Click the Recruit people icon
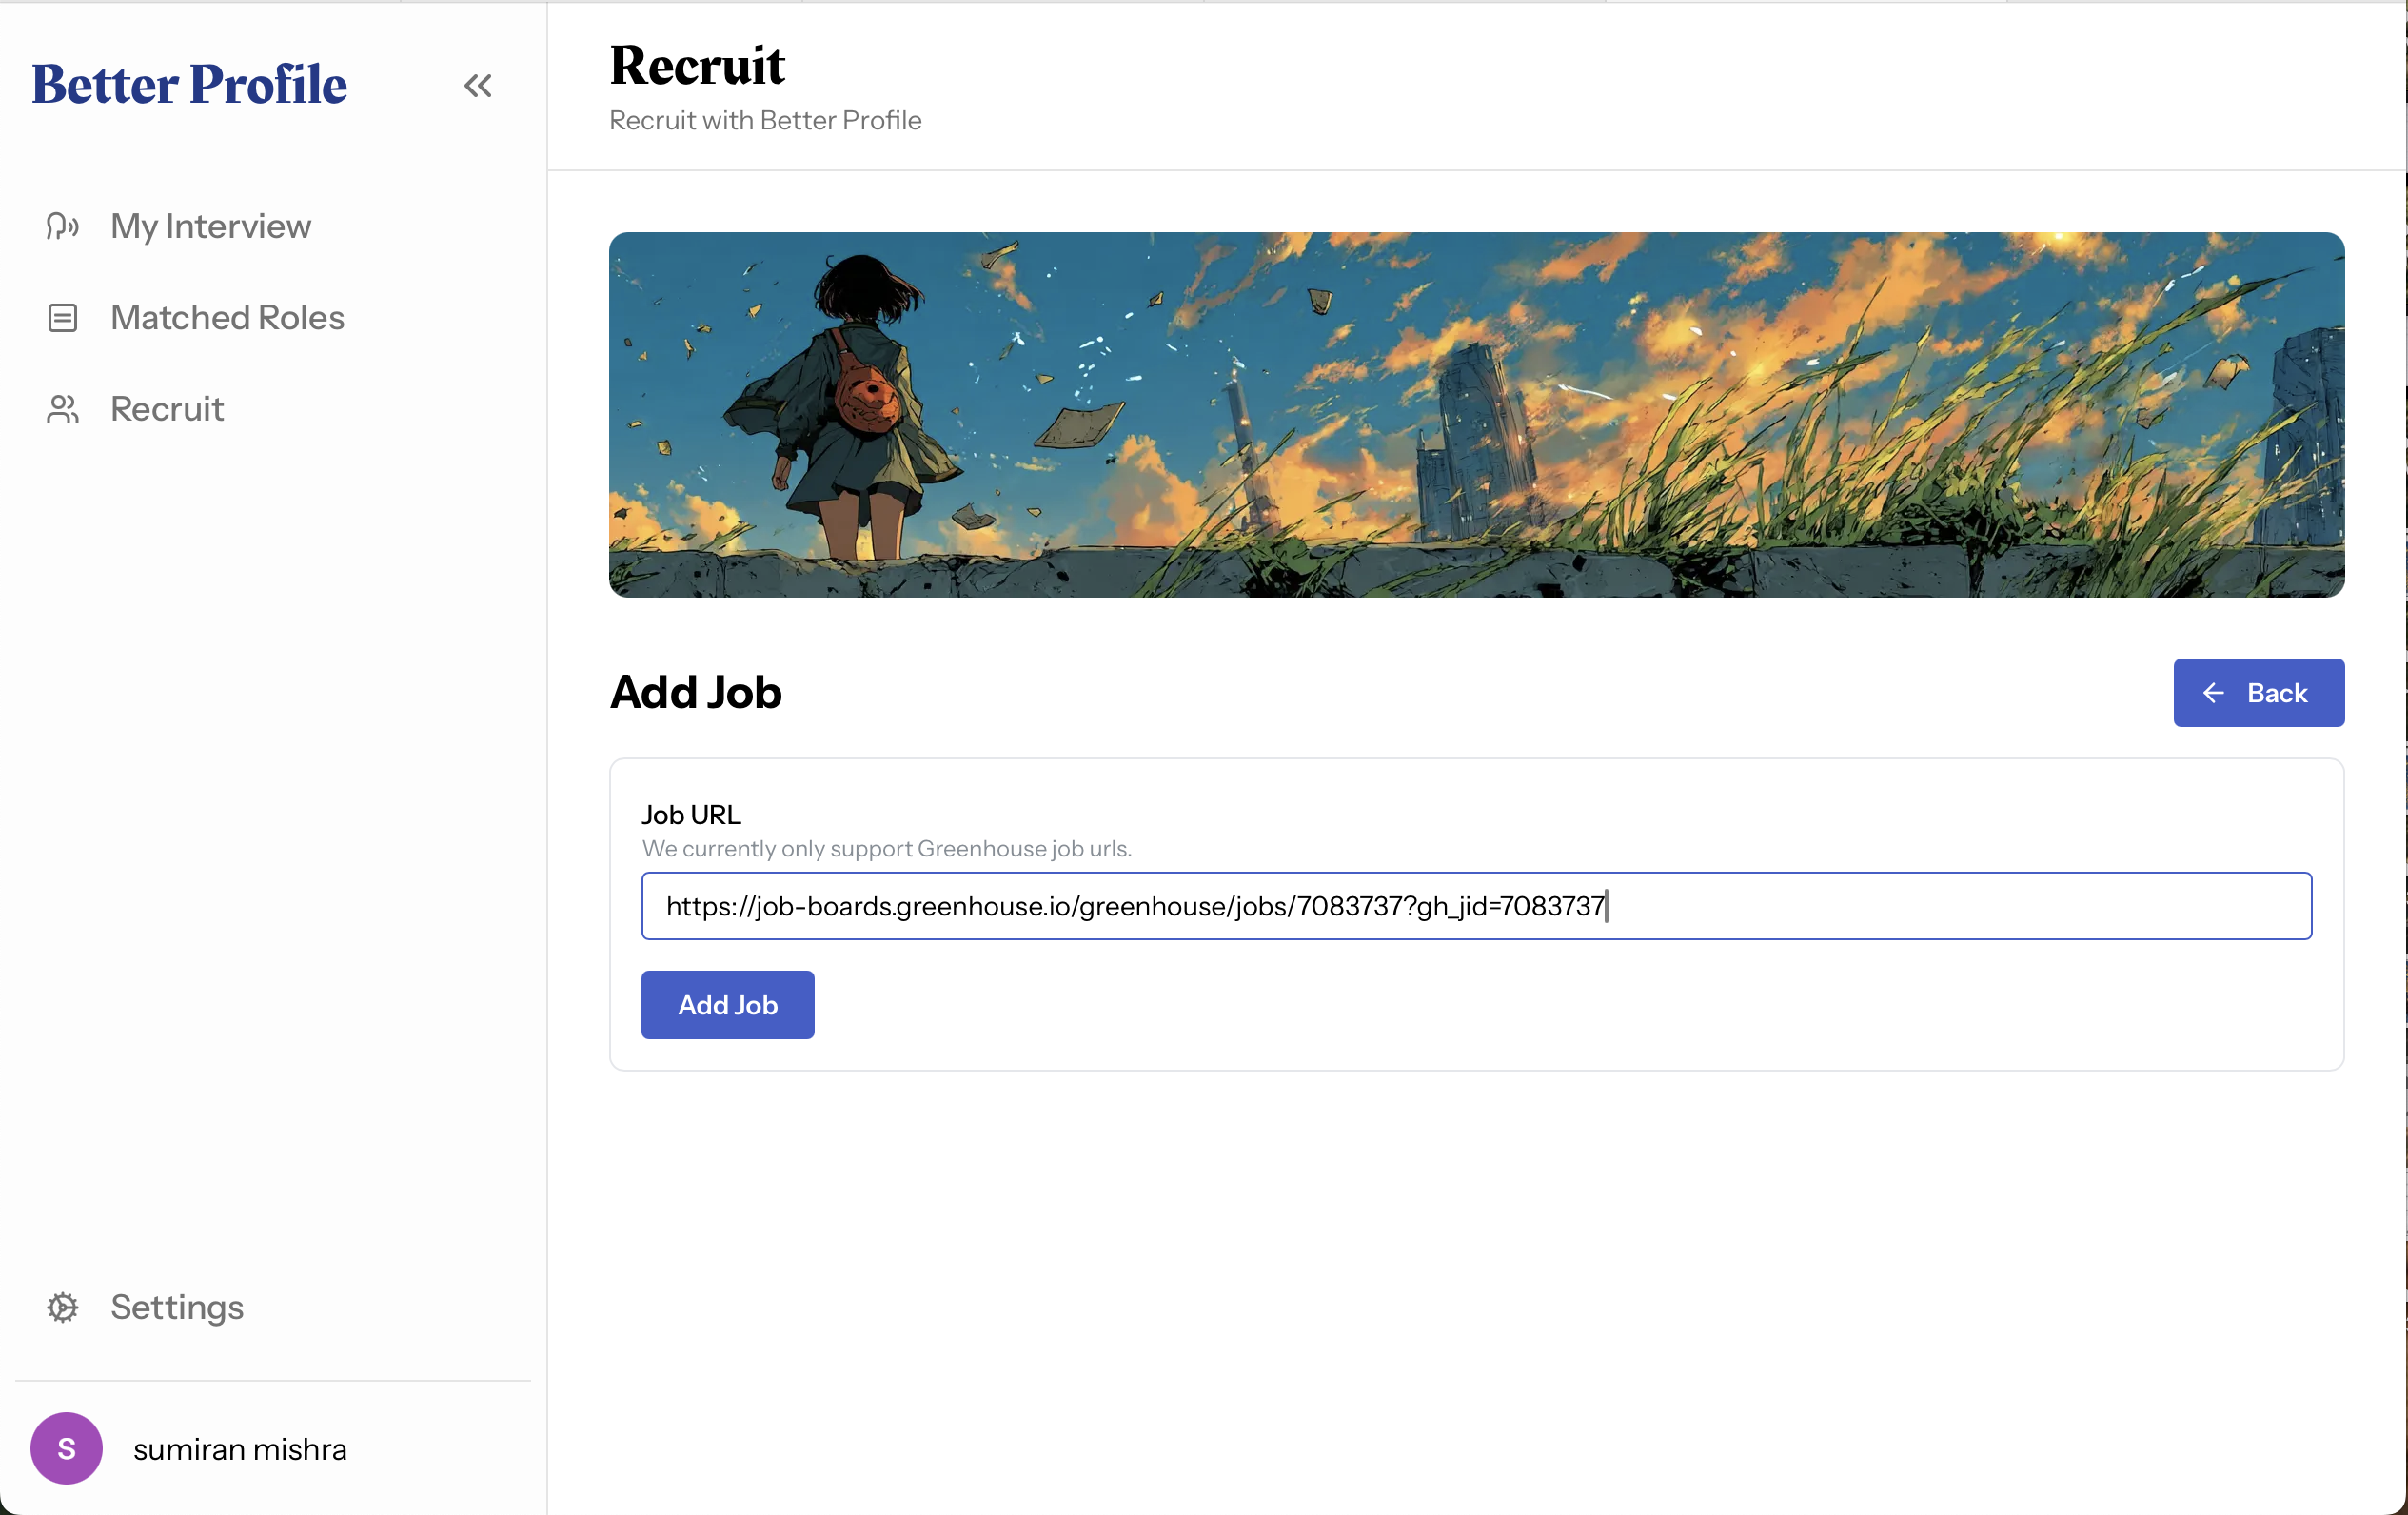 (x=62, y=409)
